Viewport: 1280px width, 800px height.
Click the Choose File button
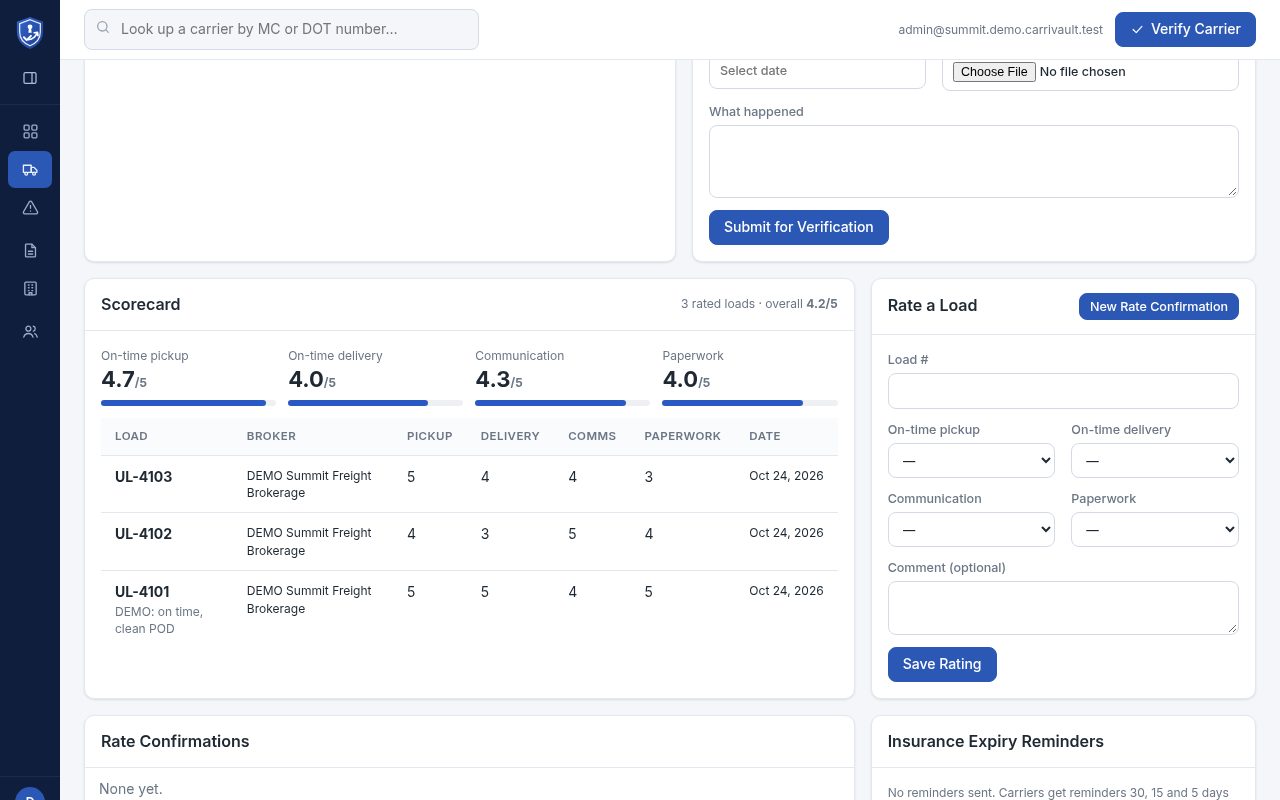click(994, 72)
